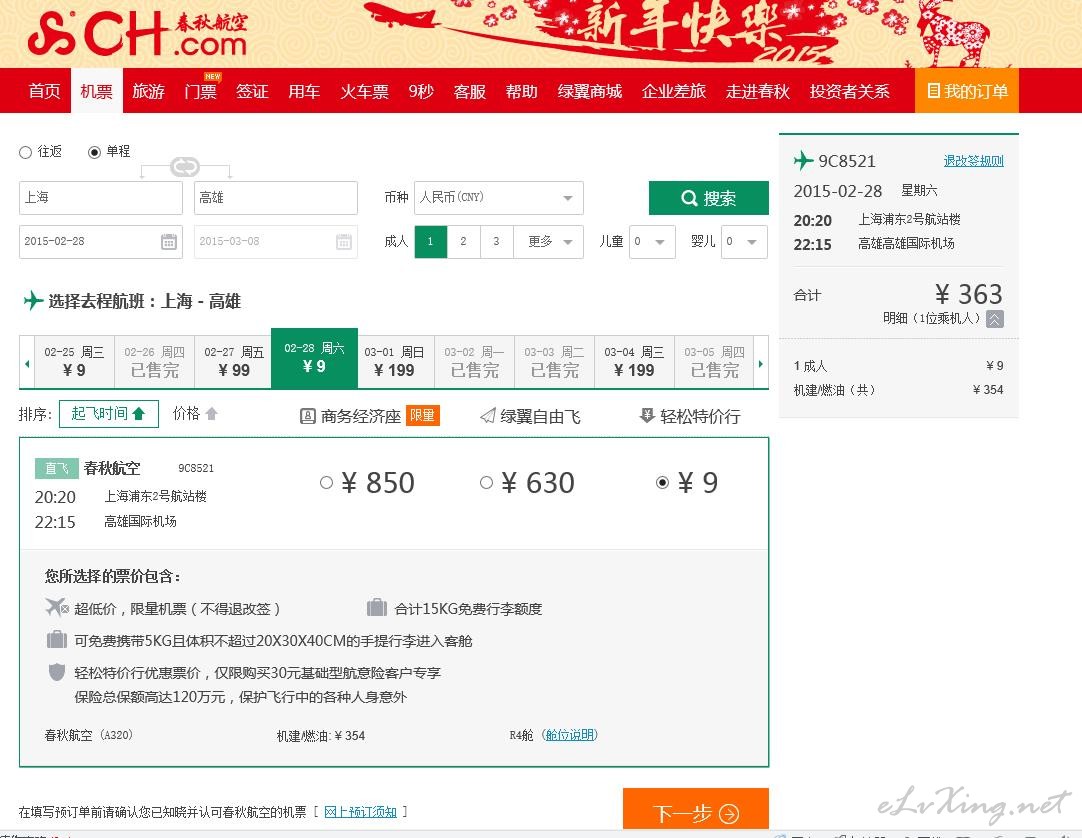Set adult count to 3
This screenshot has width=1082, height=838.
(497, 242)
